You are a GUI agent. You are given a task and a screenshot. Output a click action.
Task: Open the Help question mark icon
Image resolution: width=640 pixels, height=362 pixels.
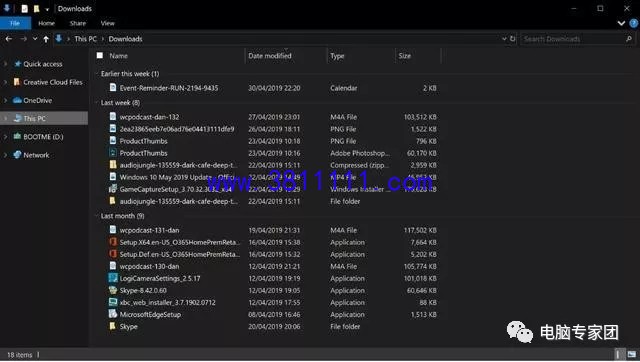633,23
